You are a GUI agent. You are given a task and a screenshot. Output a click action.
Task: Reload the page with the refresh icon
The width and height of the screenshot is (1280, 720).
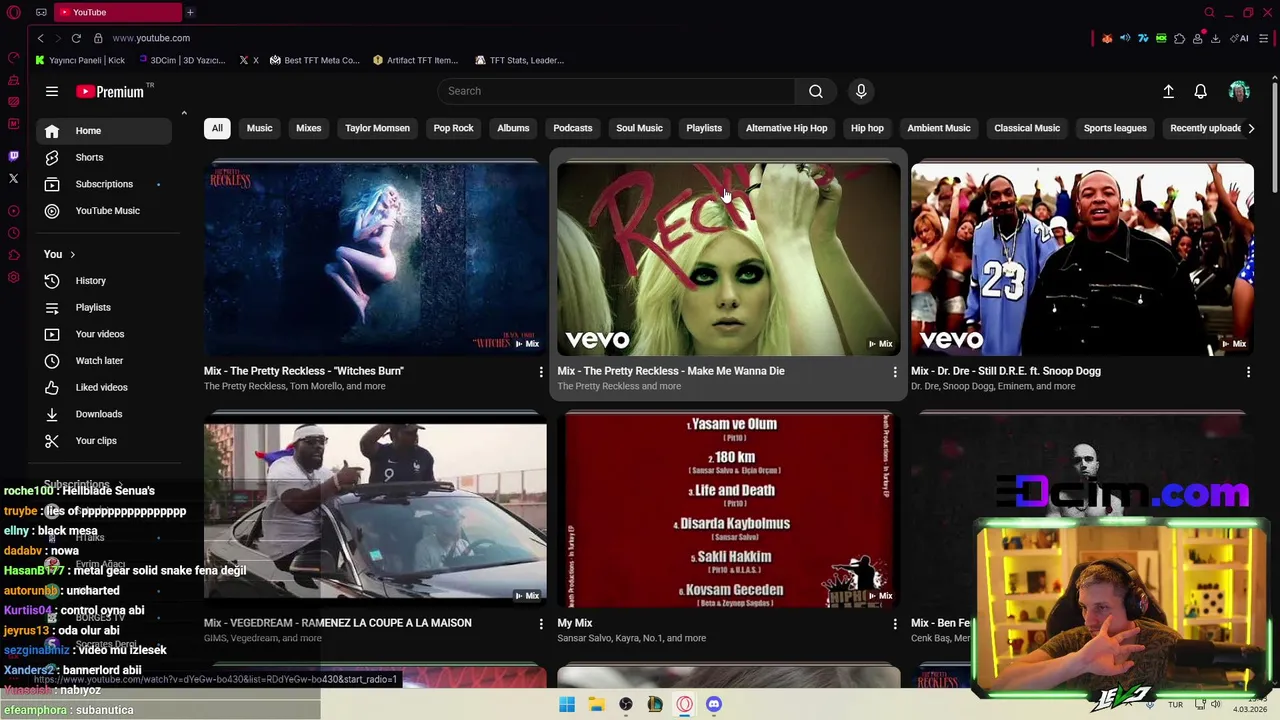[76, 38]
